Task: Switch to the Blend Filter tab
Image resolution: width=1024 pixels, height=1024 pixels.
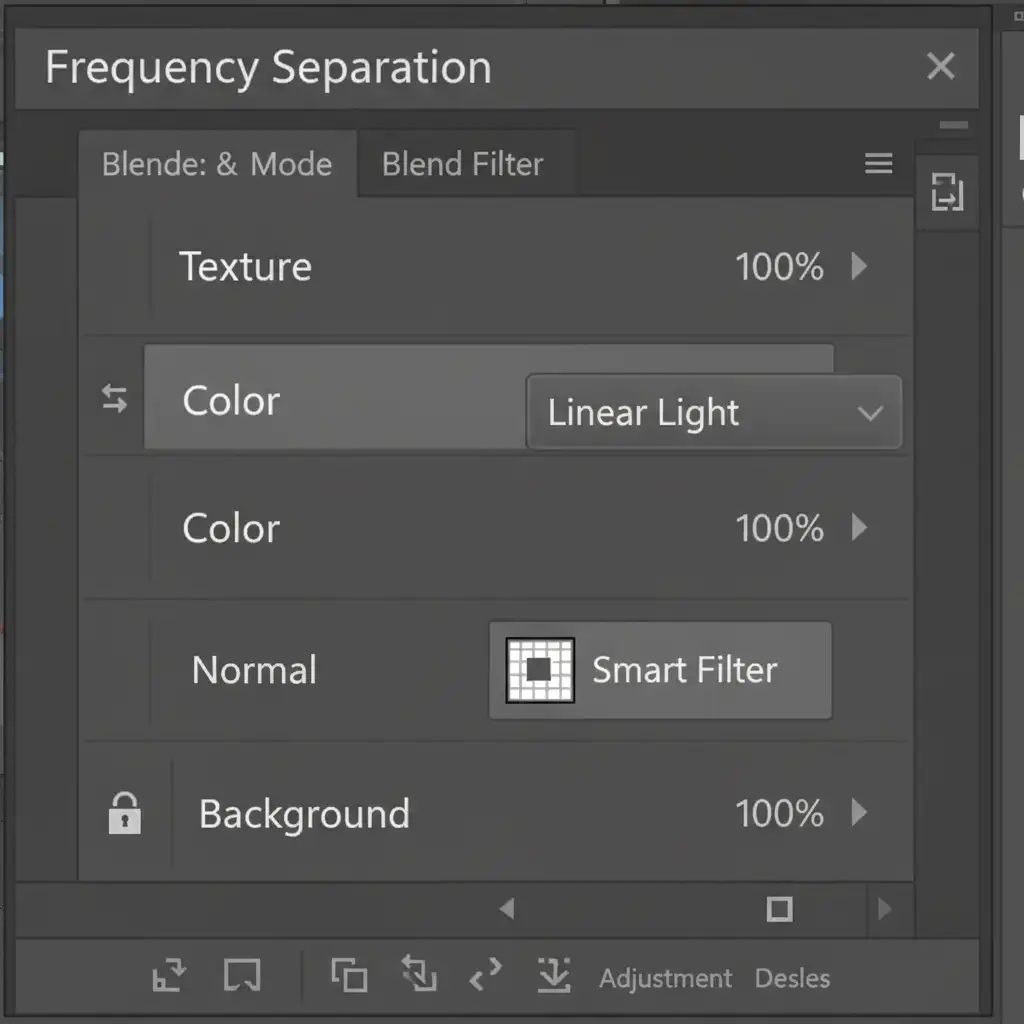Action: point(462,164)
